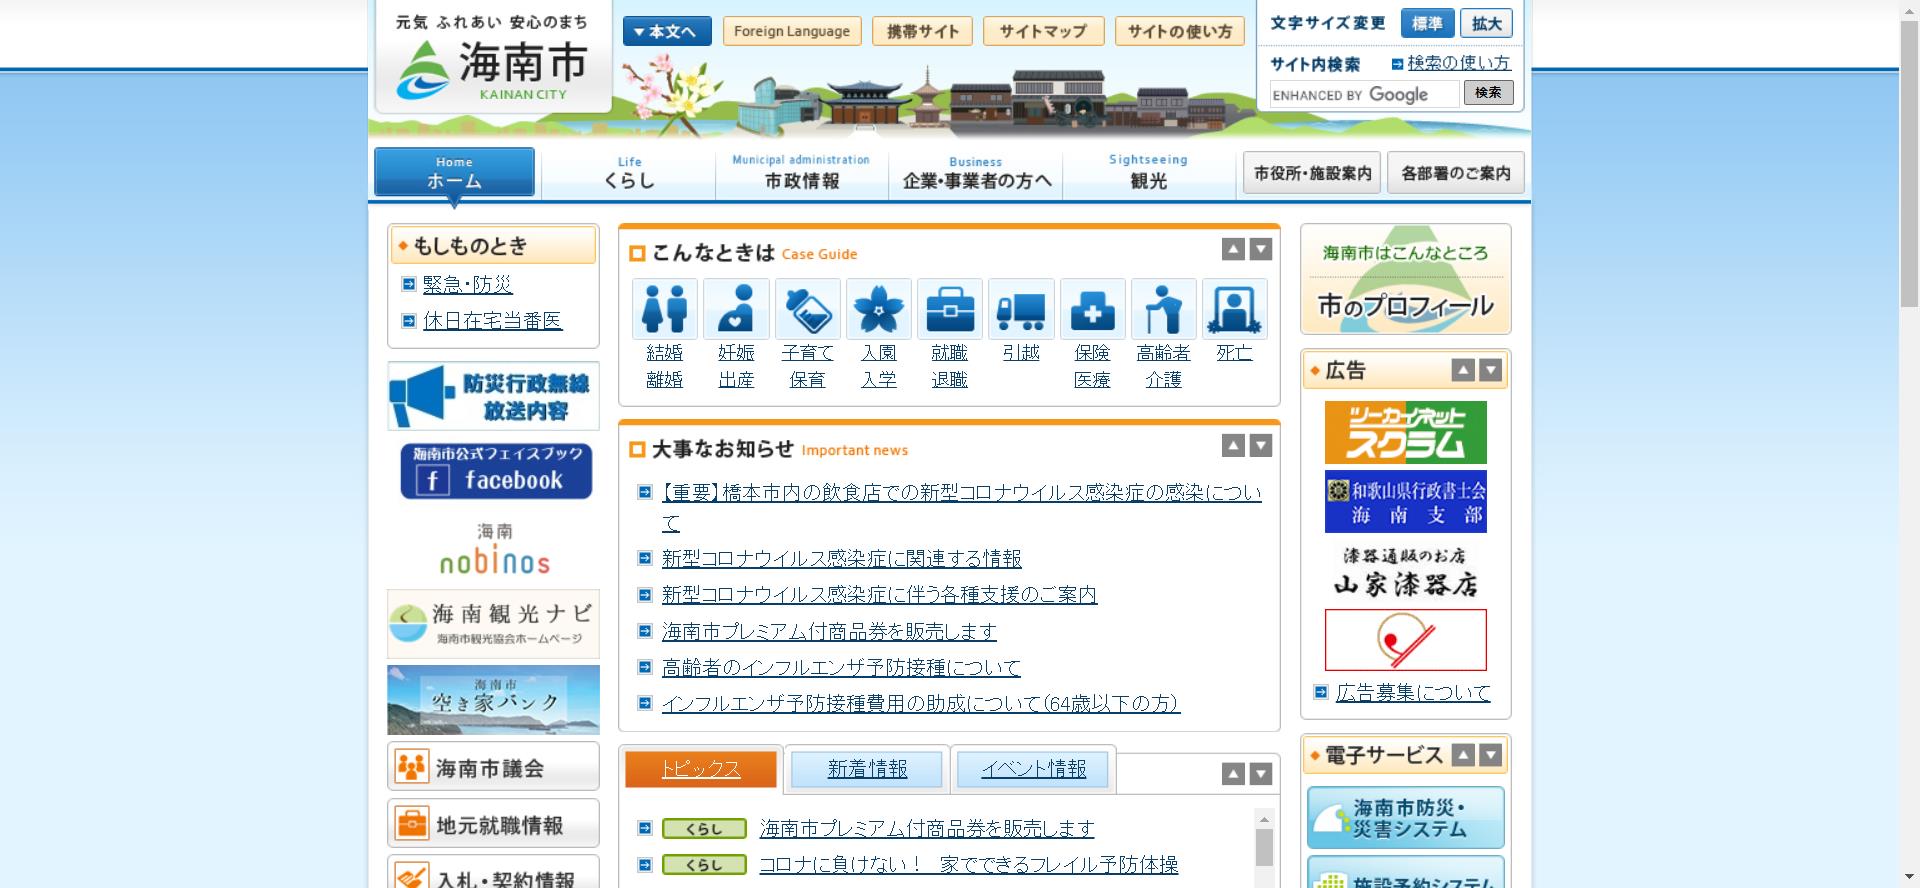1920x888 pixels.
Task: Open the 市のプロフィール banner
Action: (1405, 279)
